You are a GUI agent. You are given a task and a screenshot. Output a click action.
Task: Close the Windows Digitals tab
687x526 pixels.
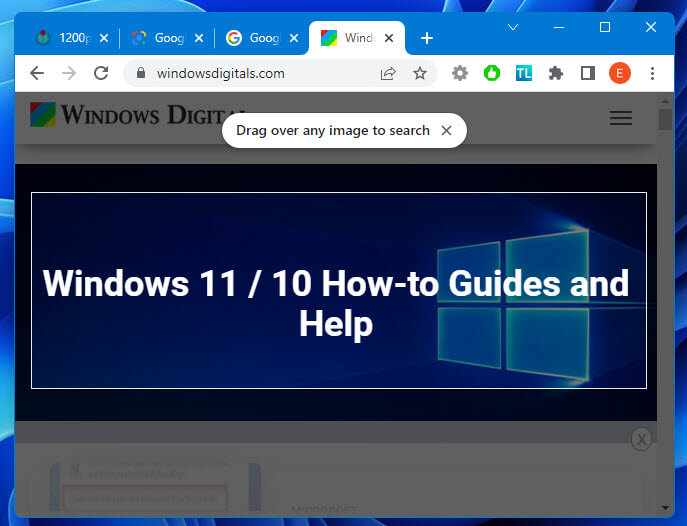[389, 38]
